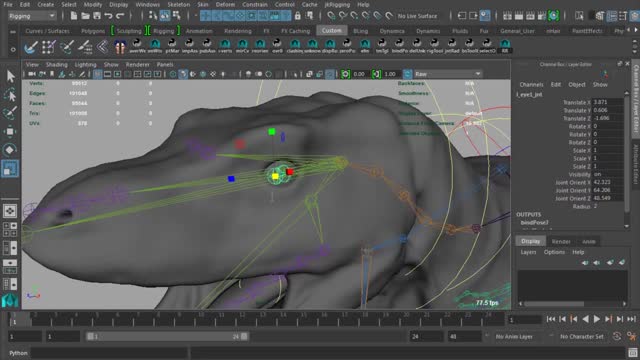Open the Skeleton menu
This screenshot has width=640, height=360.
[178, 4]
